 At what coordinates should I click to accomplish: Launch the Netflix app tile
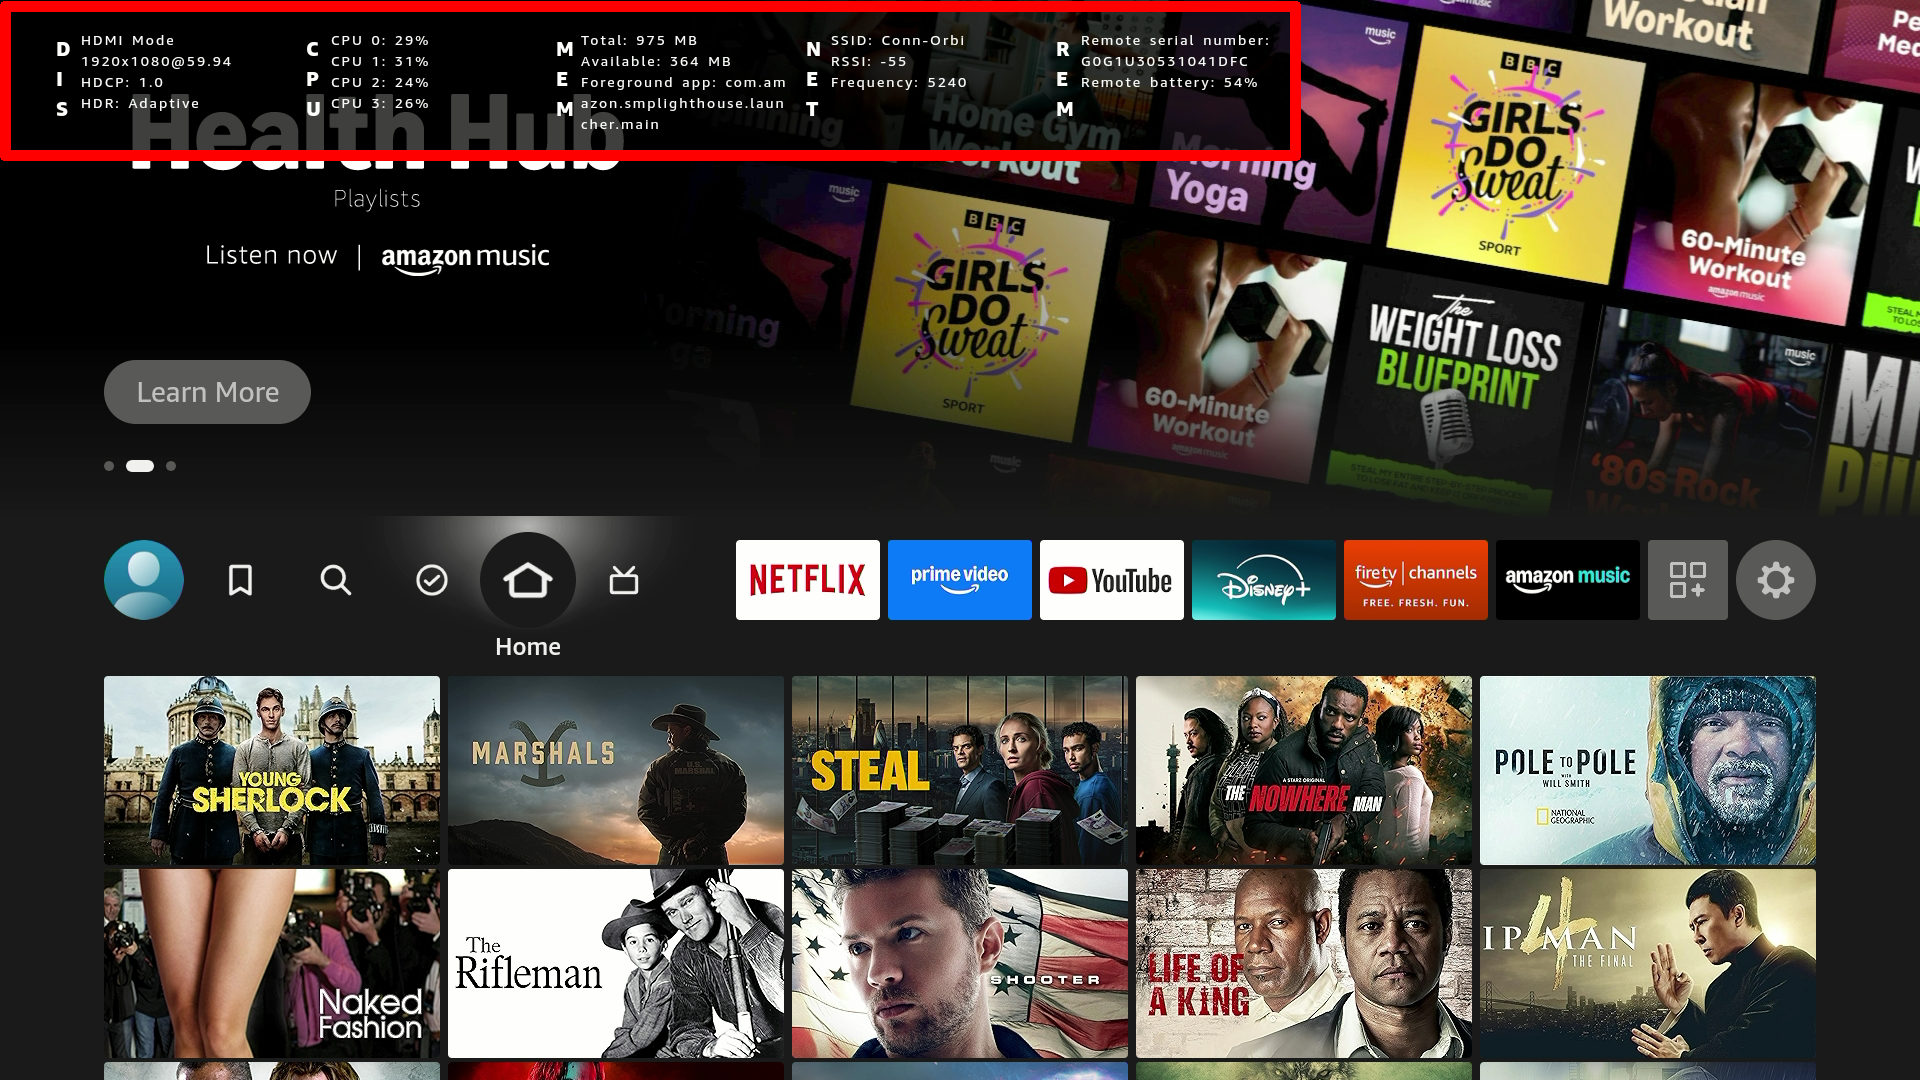pyautogui.click(x=808, y=580)
